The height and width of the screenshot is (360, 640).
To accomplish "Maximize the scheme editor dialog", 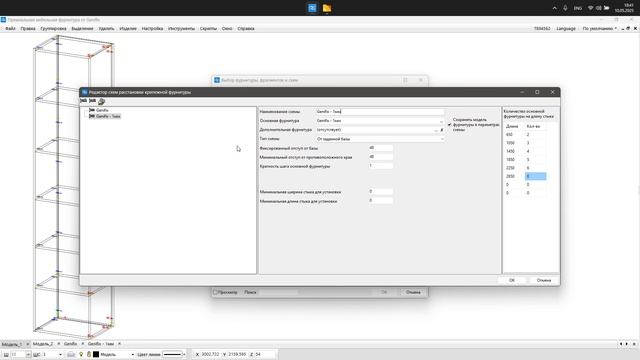I will (537, 92).
